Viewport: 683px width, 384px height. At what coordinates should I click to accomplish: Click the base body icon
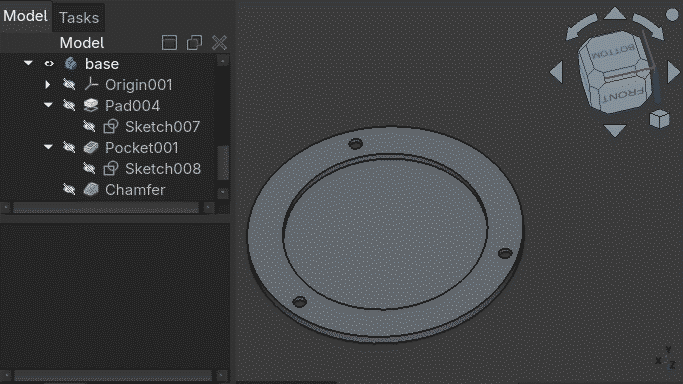click(71, 64)
